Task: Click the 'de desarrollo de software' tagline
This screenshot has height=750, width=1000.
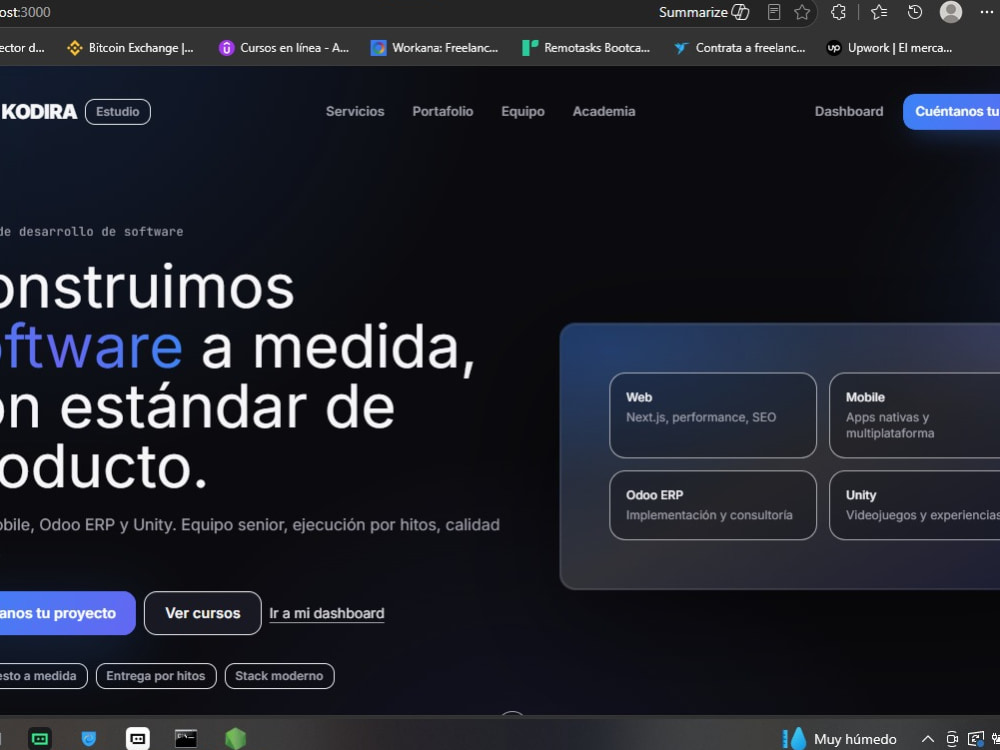Action: 91,232
